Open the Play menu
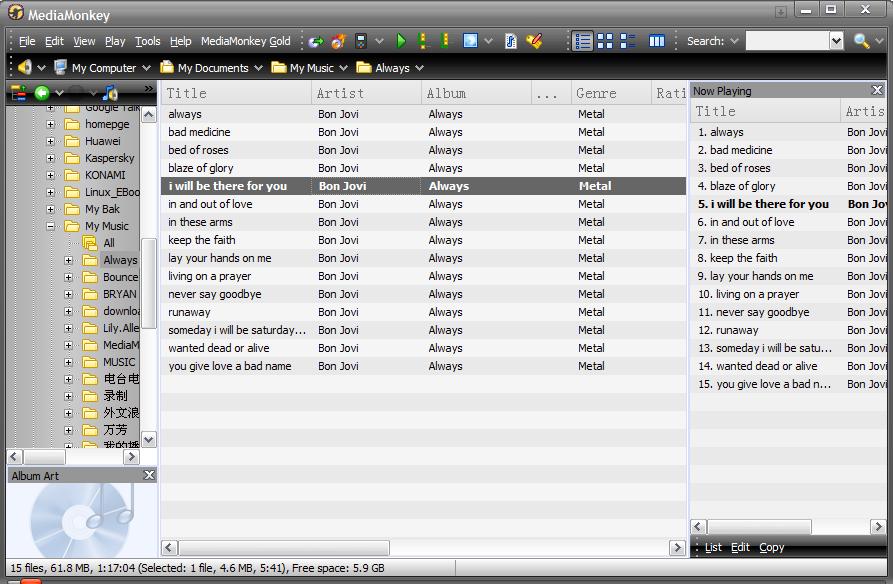The image size is (893, 584). 115,41
